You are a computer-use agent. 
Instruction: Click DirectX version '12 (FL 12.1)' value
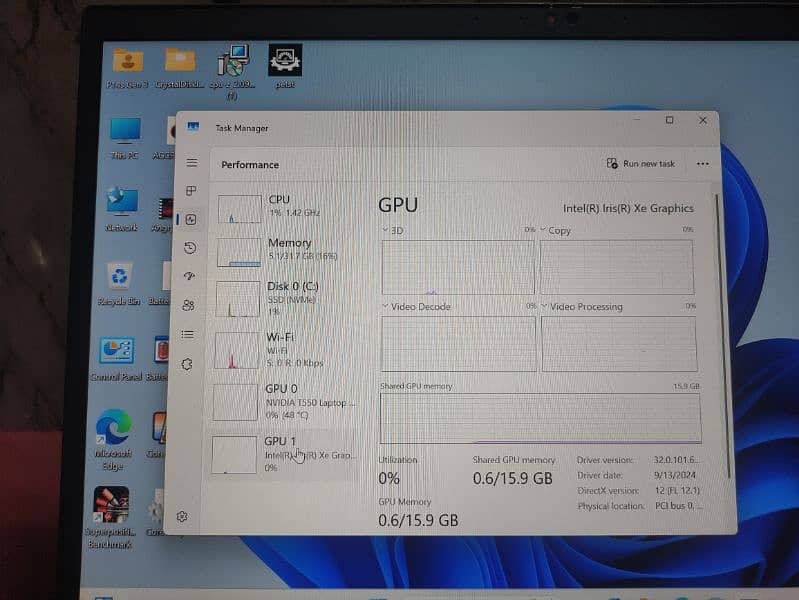coord(677,490)
